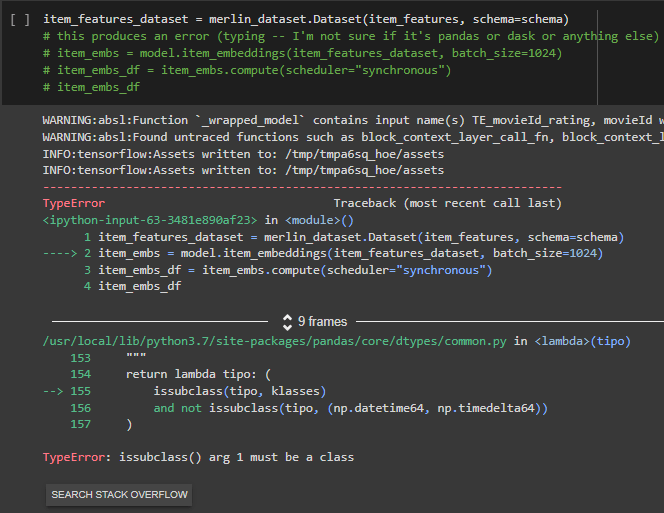664x513 pixels.
Task: Click the first 'Assets written to' info line
Action: pos(243,154)
